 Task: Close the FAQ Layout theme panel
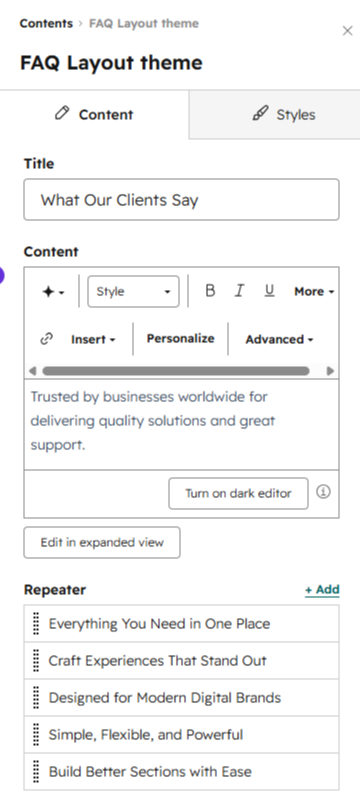(347, 31)
